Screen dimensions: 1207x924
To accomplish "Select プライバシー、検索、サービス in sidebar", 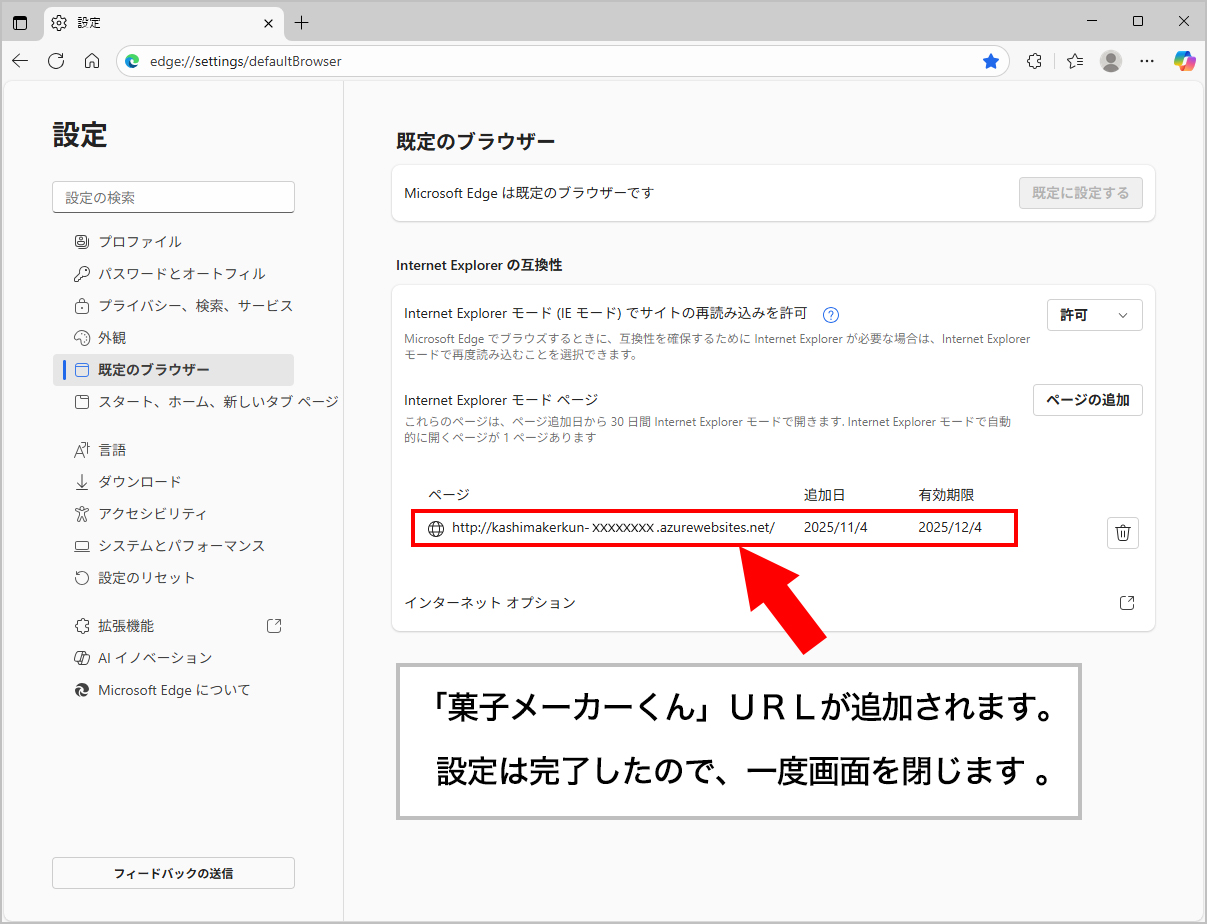I will [195, 306].
